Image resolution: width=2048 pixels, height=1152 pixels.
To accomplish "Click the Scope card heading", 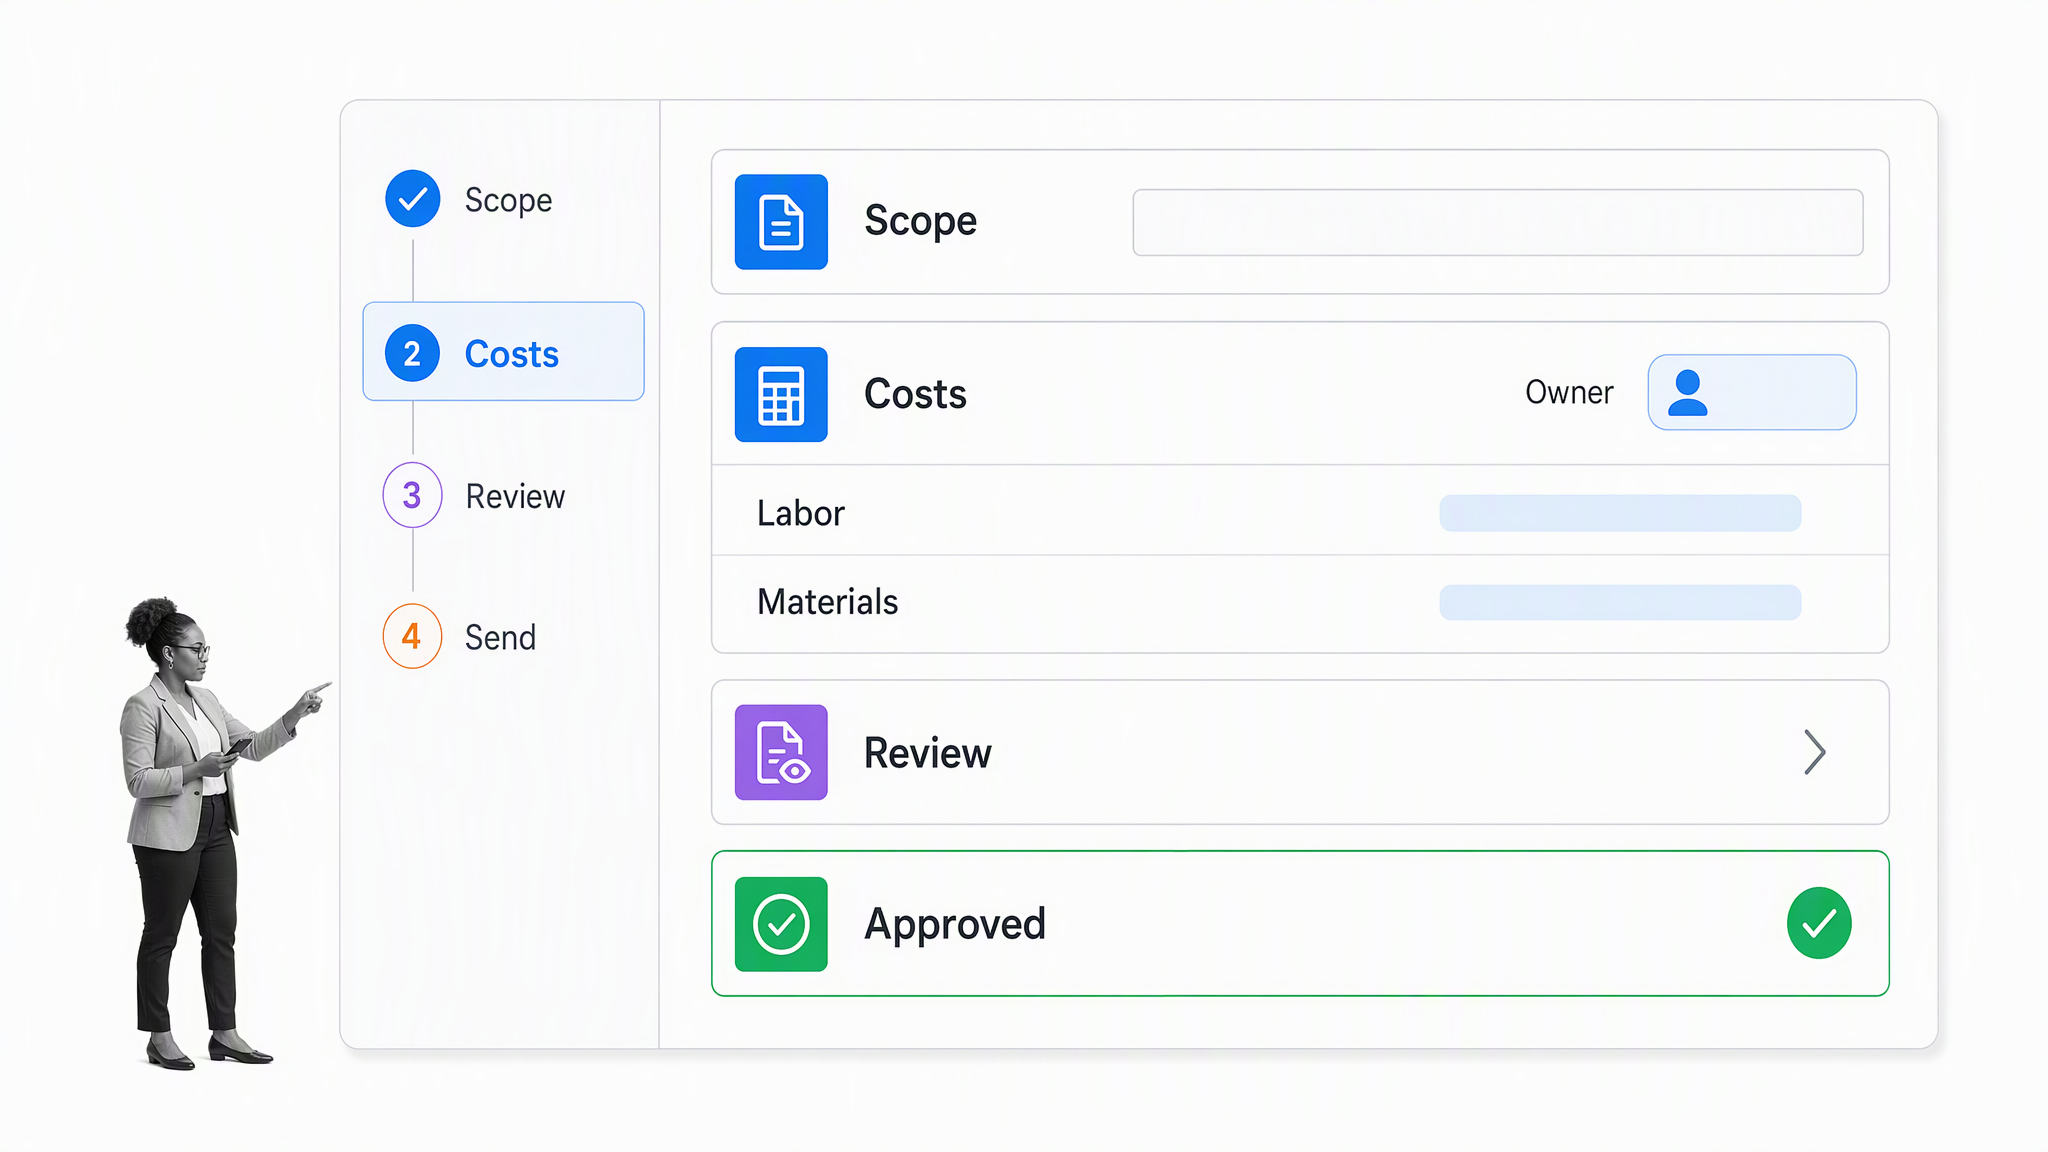I will point(920,221).
